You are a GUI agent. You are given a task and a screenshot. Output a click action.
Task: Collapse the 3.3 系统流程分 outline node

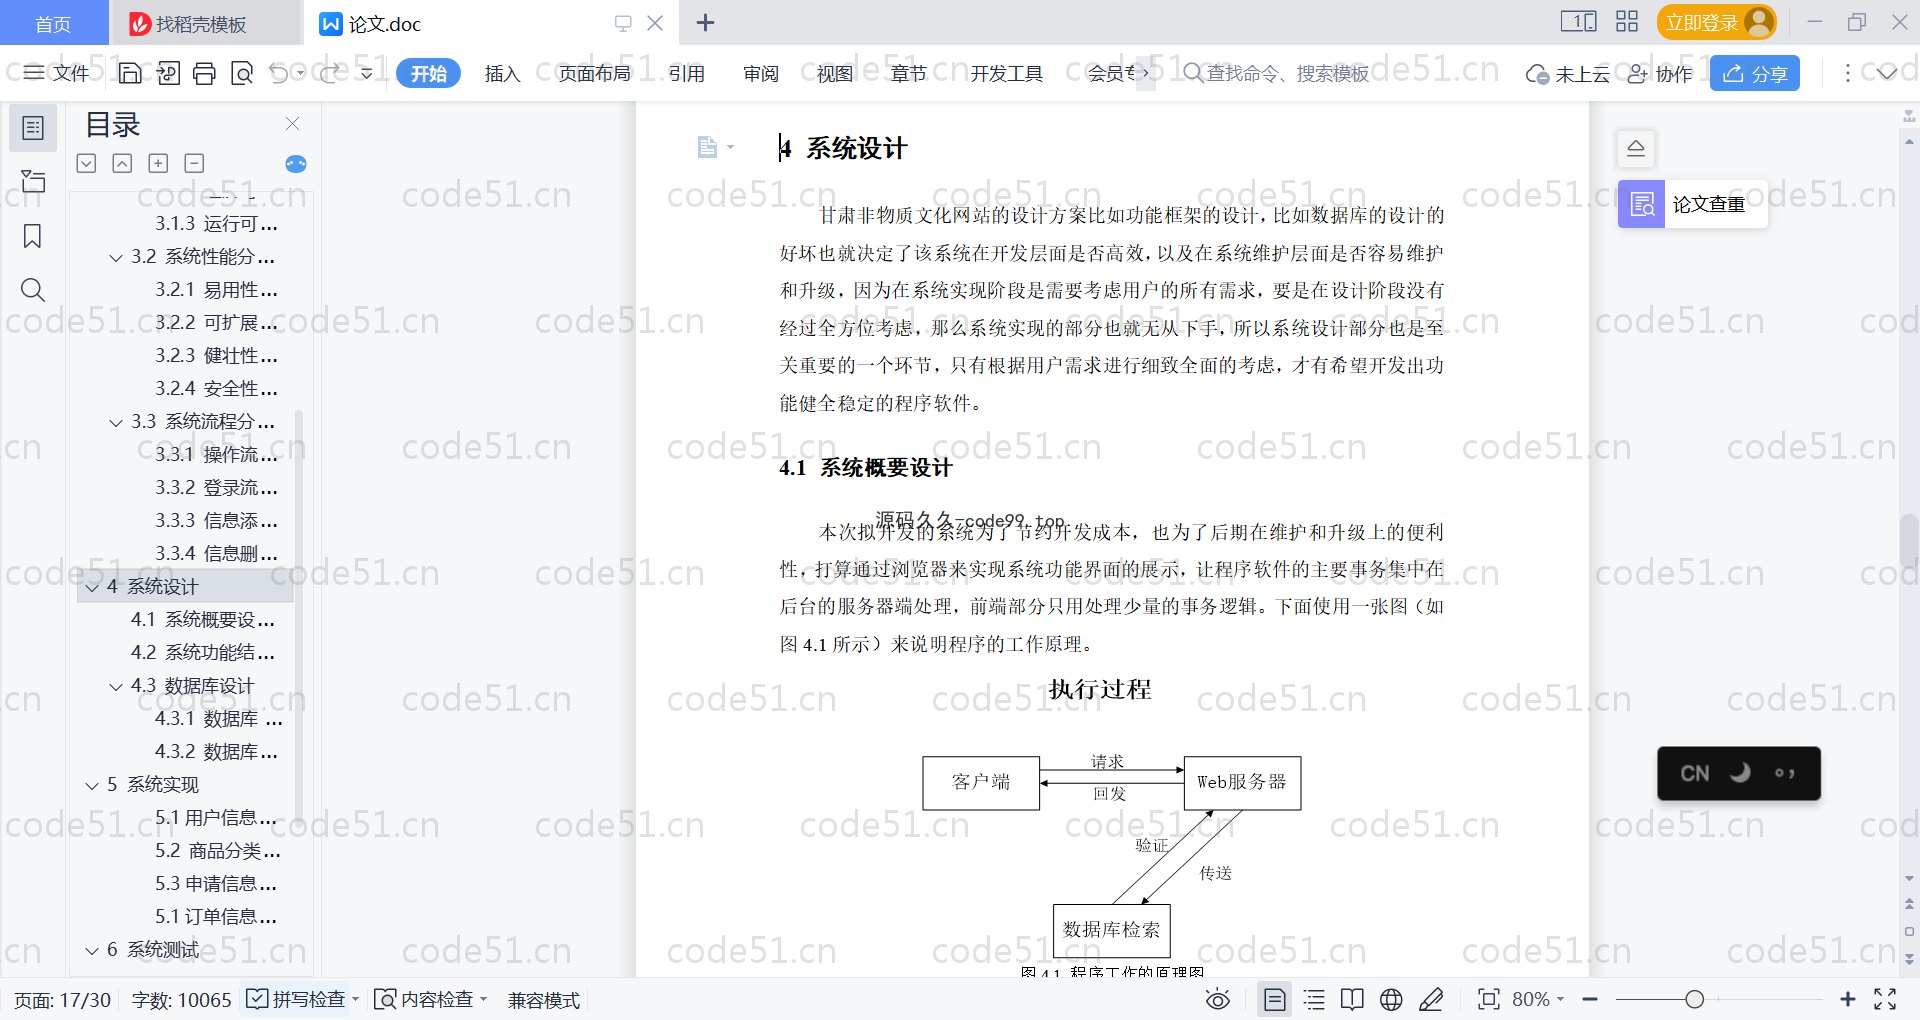(116, 423)
